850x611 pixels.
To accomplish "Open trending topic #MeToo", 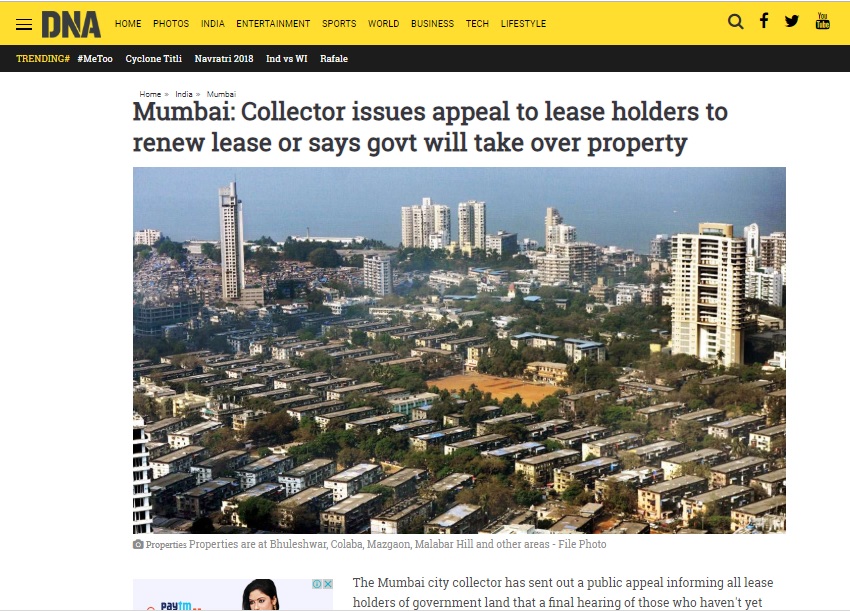I will [x=95, y=59].
